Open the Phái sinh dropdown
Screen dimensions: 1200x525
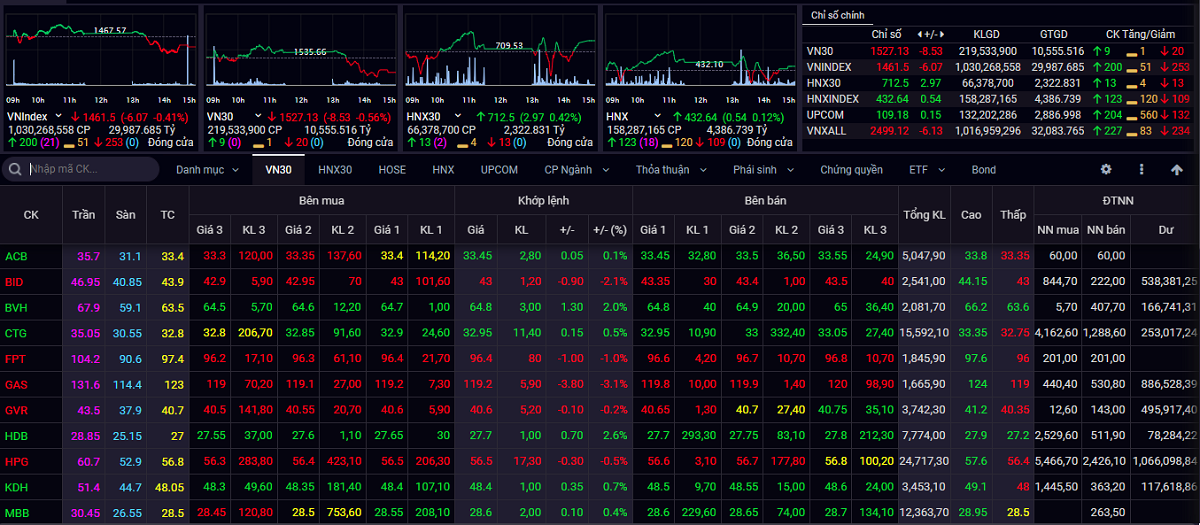tap(761, 170)
